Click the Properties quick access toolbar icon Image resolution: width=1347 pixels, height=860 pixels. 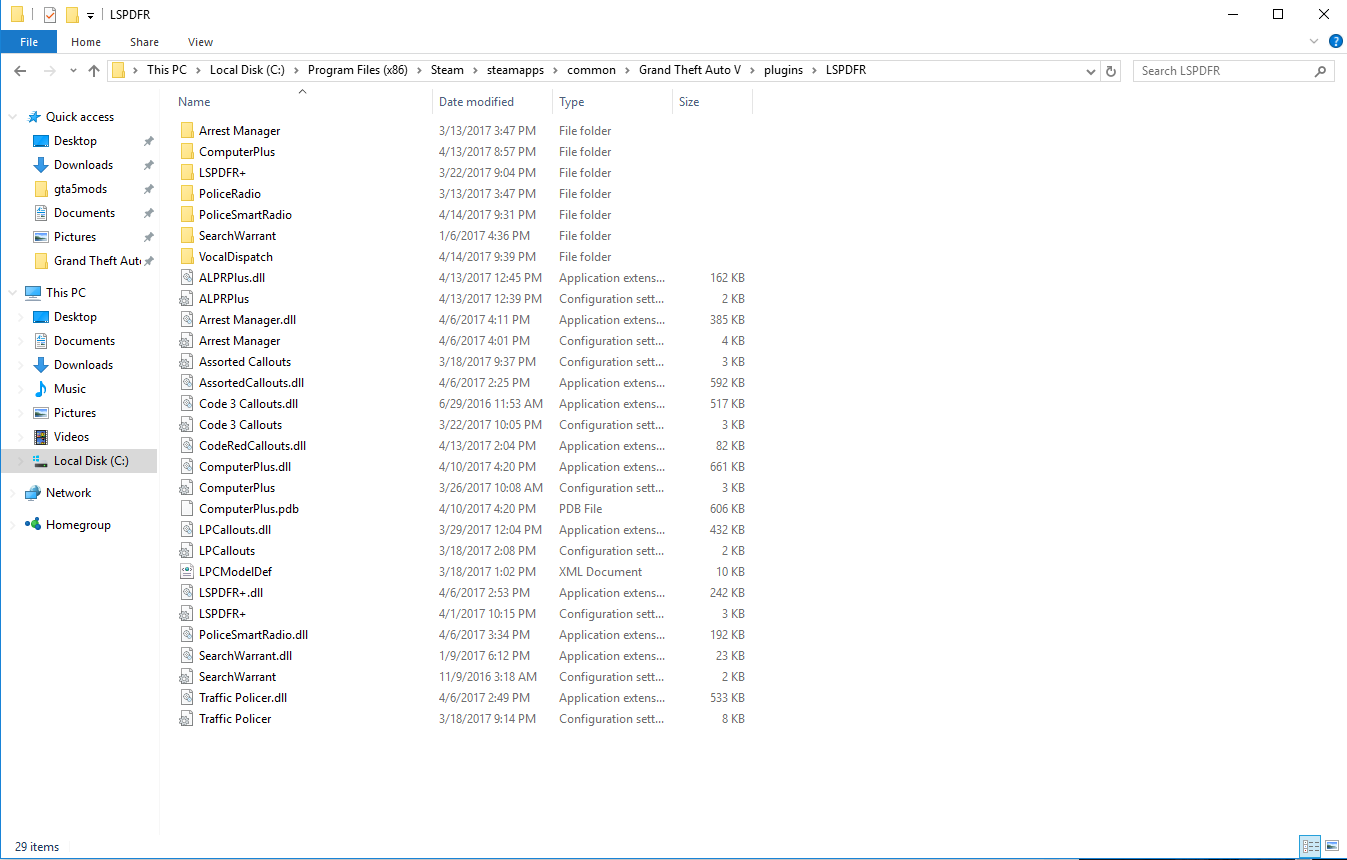[x=50, y=15]
